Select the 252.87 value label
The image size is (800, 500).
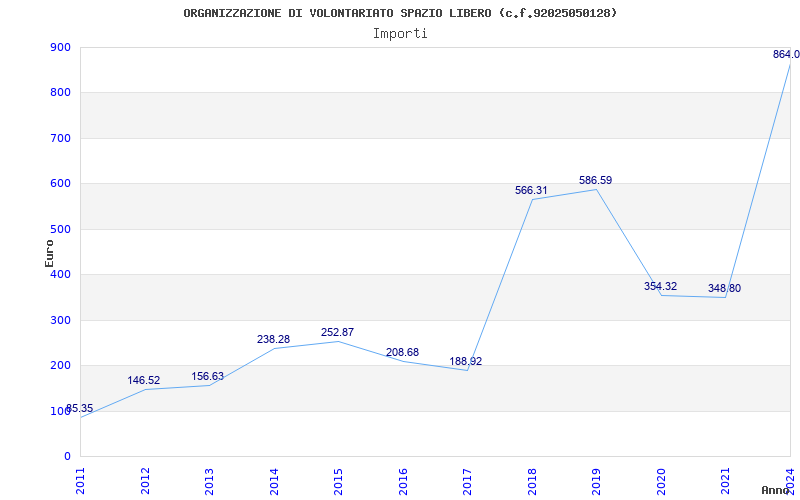[x=337, y=332]
